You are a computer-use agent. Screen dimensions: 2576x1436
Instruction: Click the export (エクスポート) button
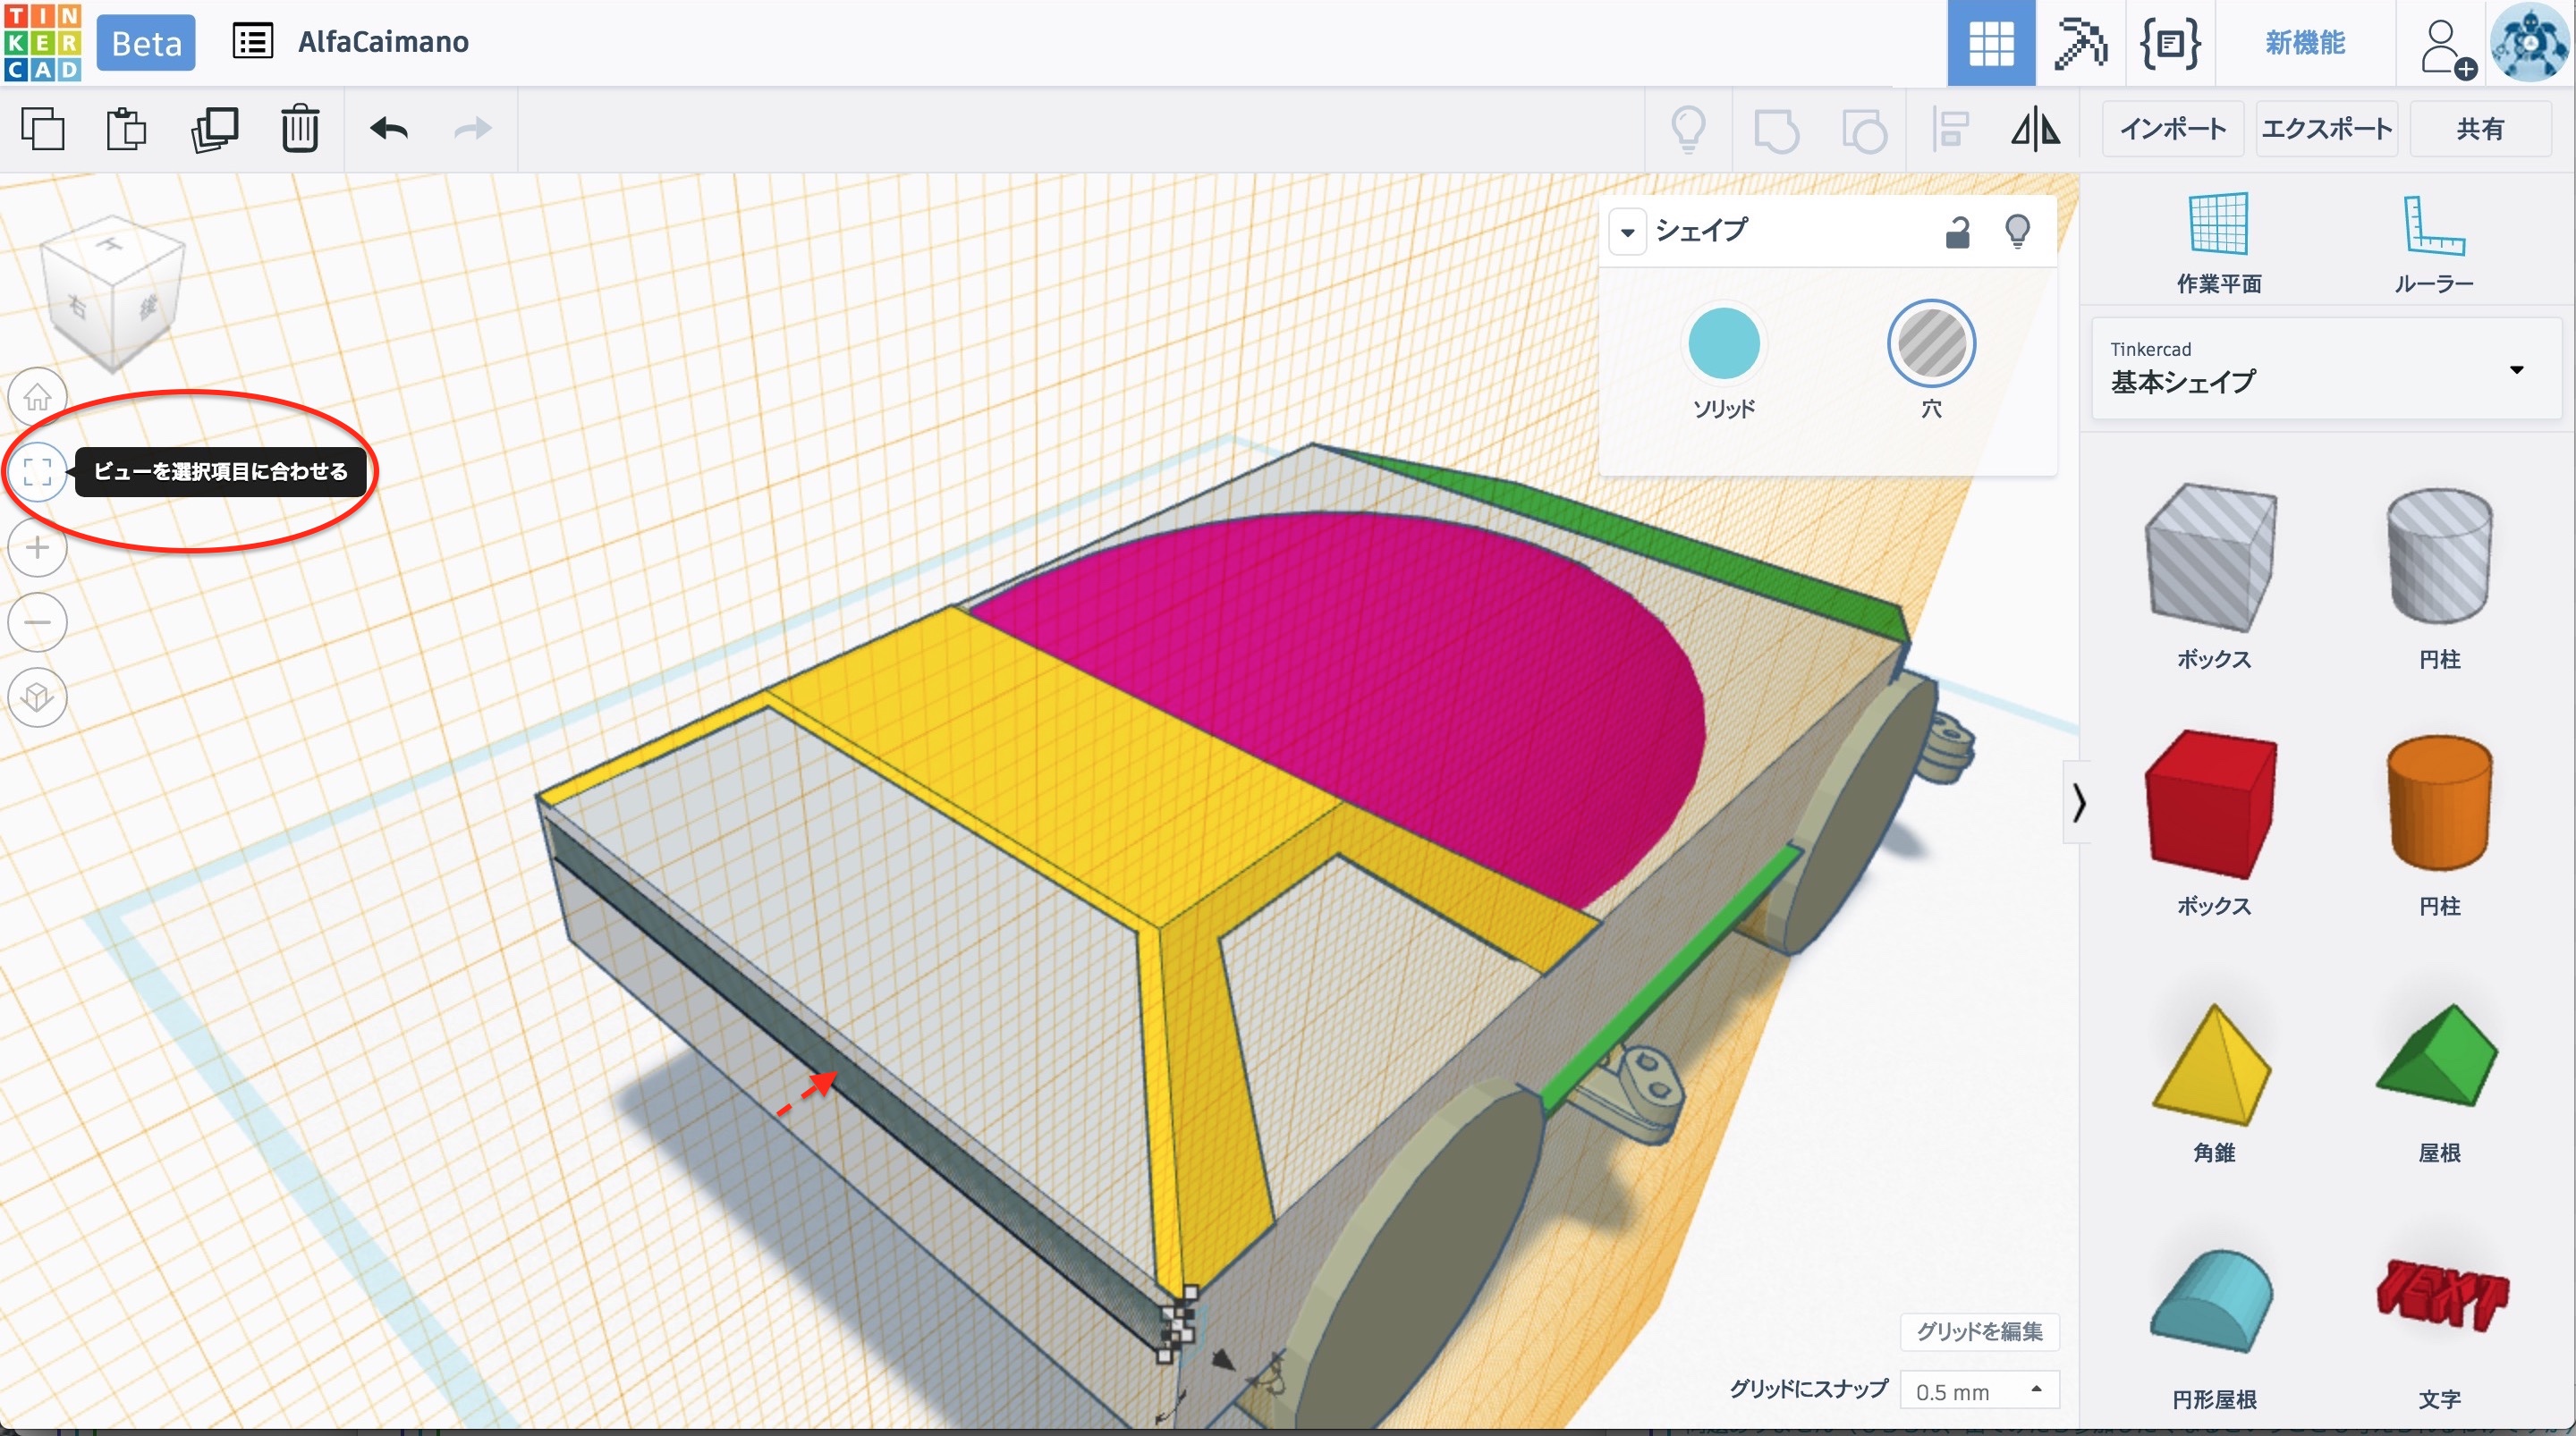coord(2326,129)
